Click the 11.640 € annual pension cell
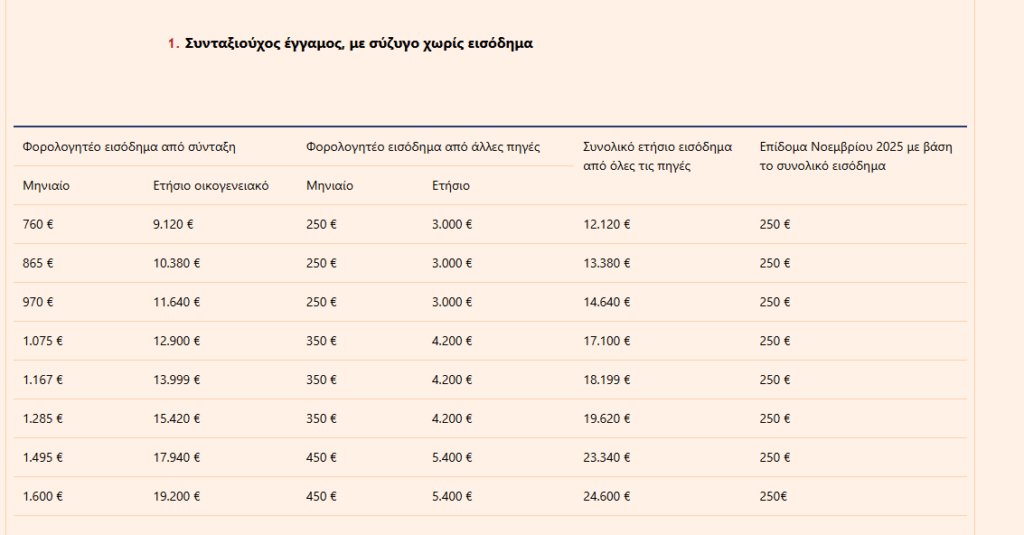This screenshot has height=535, width=1024. 176,302
